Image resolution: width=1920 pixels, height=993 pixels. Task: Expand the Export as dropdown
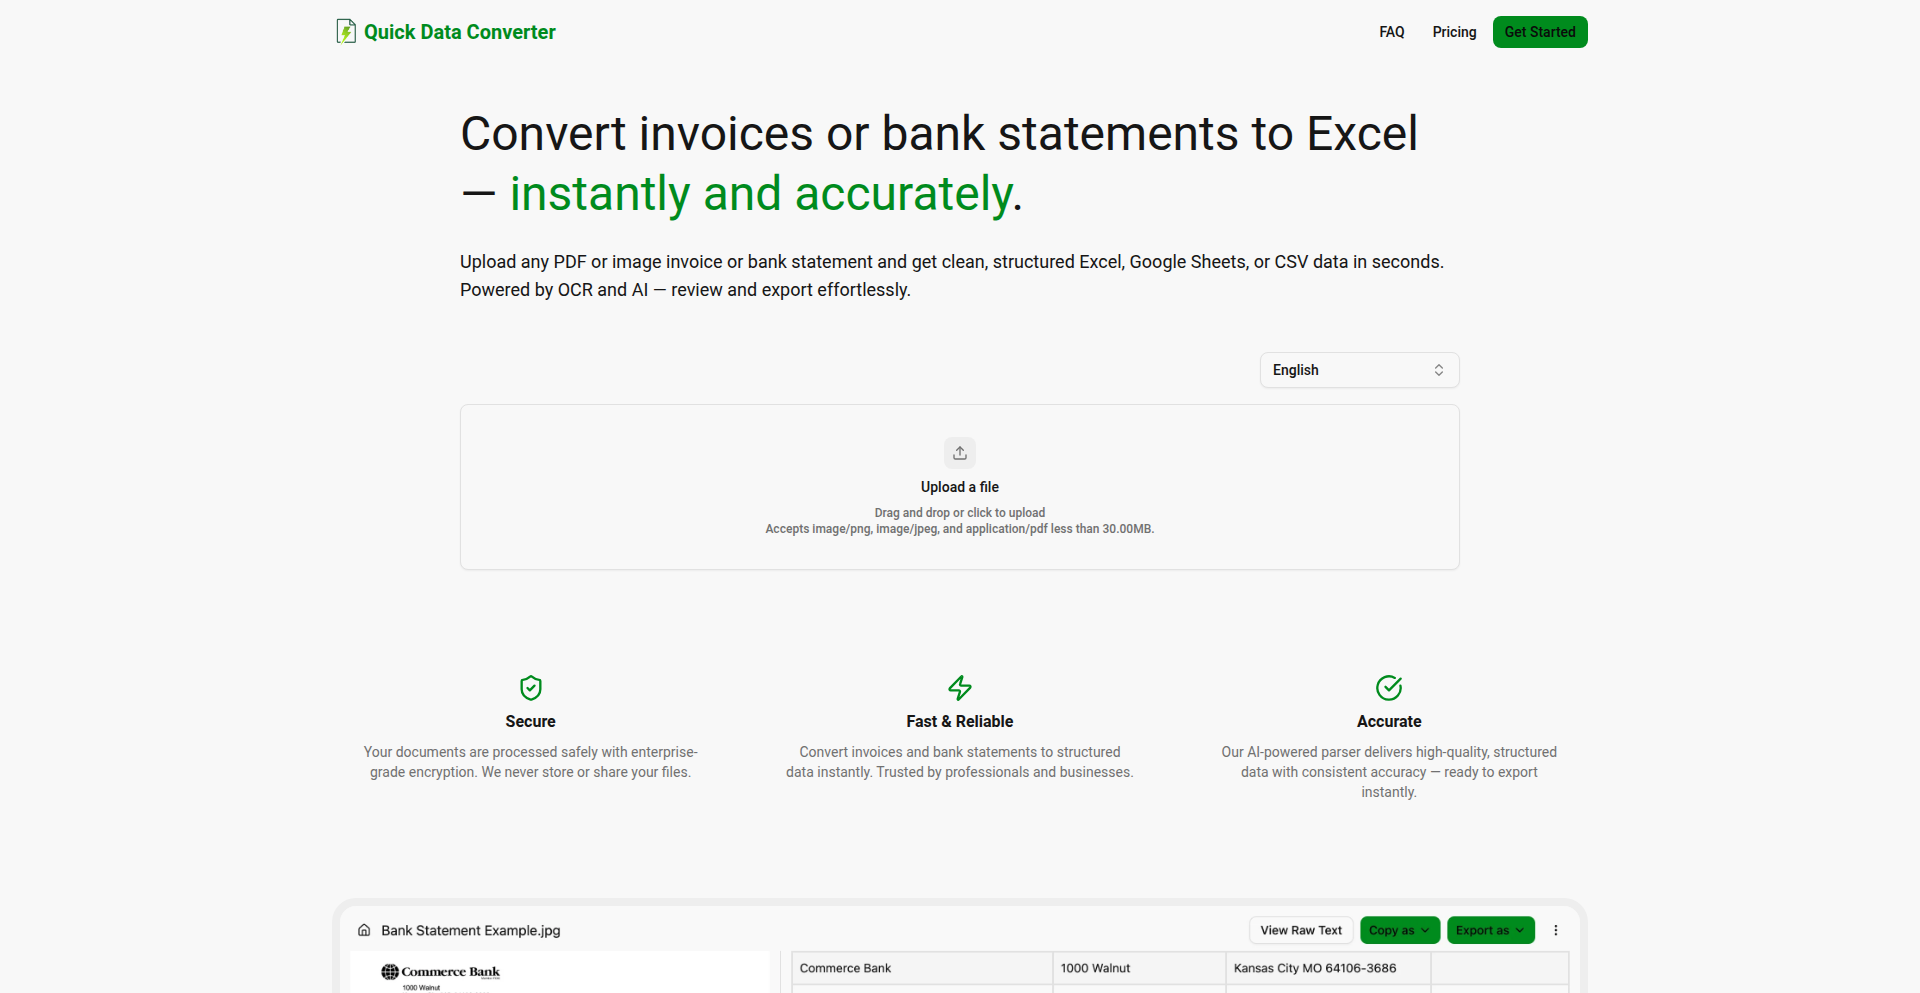(x=1490, y=930)
